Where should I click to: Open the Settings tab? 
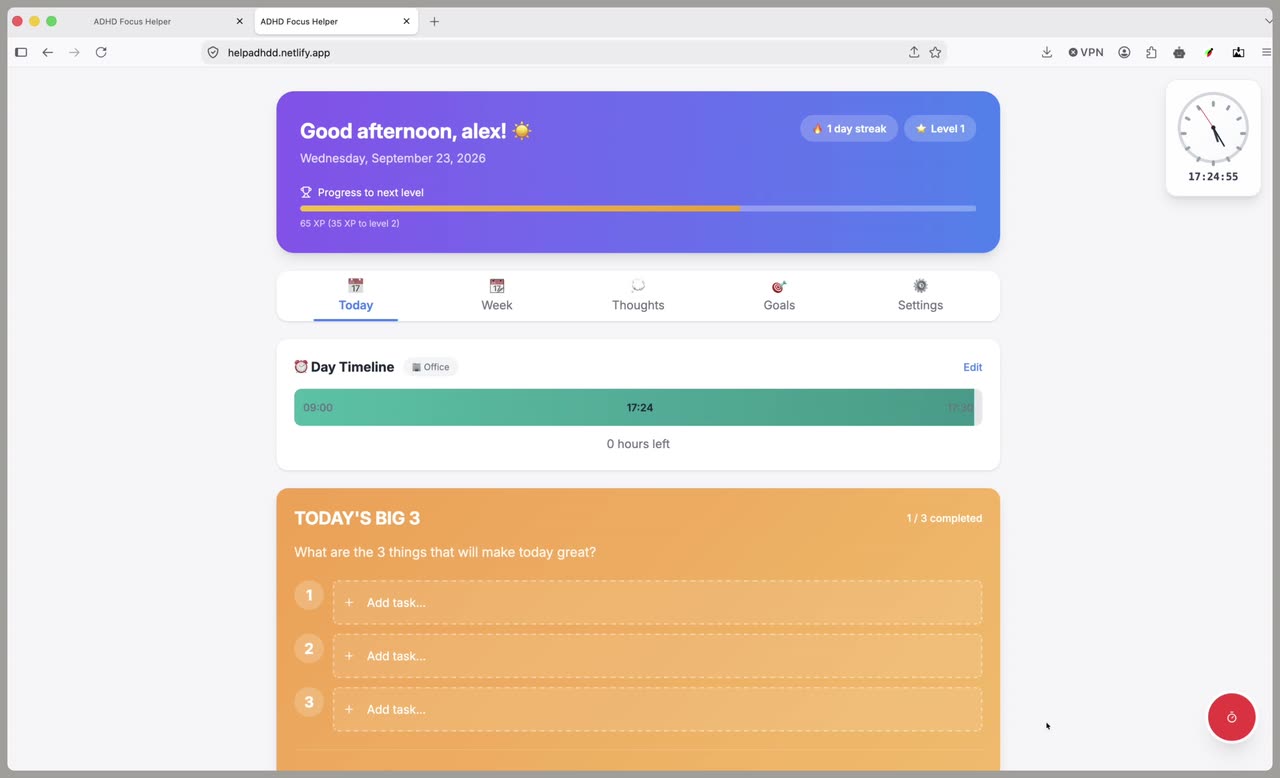[920, 296]
